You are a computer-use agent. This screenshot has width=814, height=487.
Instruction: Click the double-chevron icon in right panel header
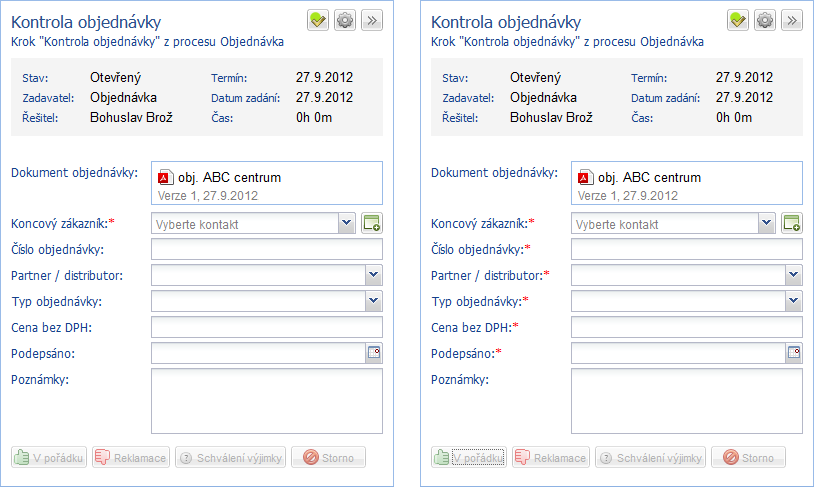(792, 20)
